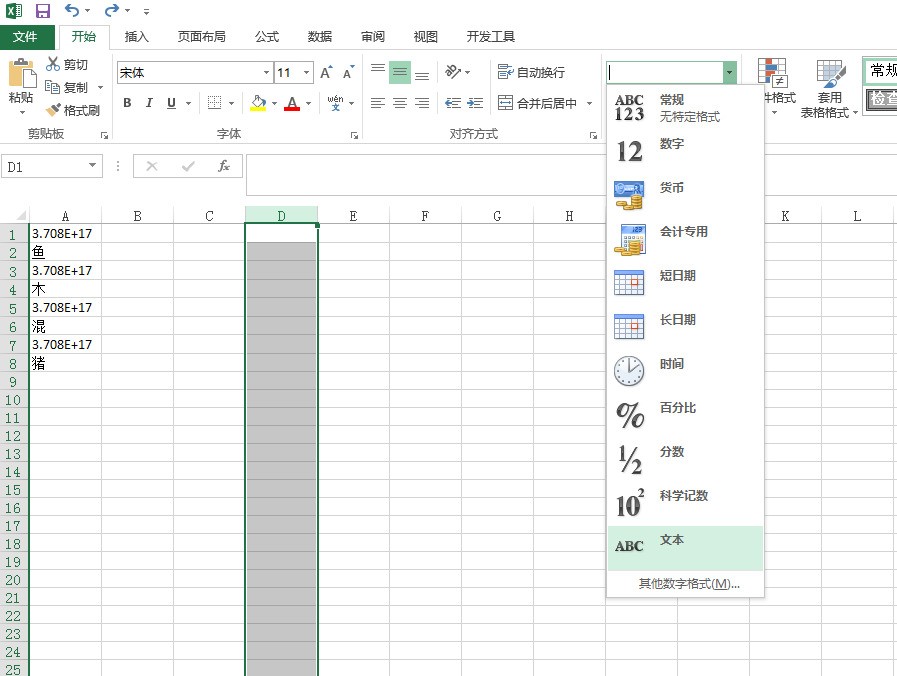Image resolution: width=897 pixels, height=676 pixels.
Task: Open the Name Box dropdown arrow
Action: click(x=93, y=167)
